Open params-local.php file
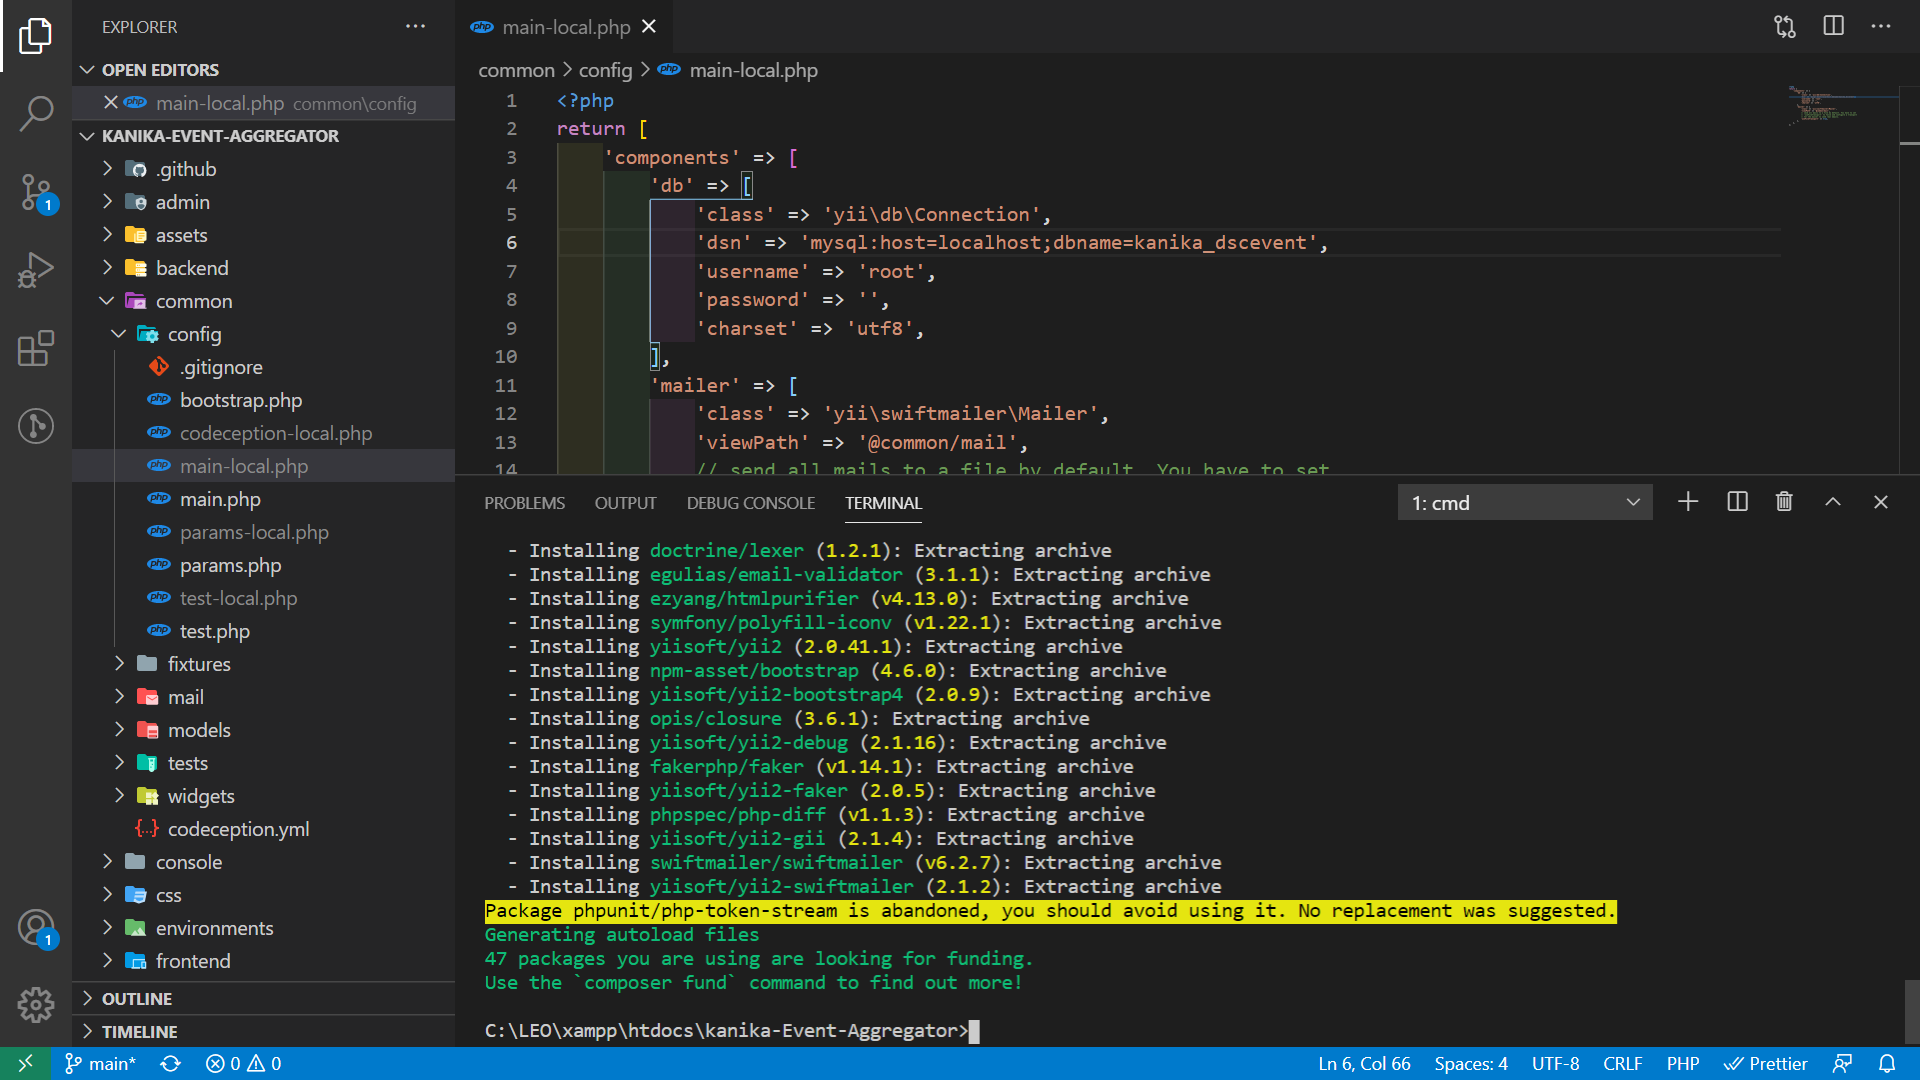The height and width of the screenshot is (1080, 1920). tap(264, 532)
